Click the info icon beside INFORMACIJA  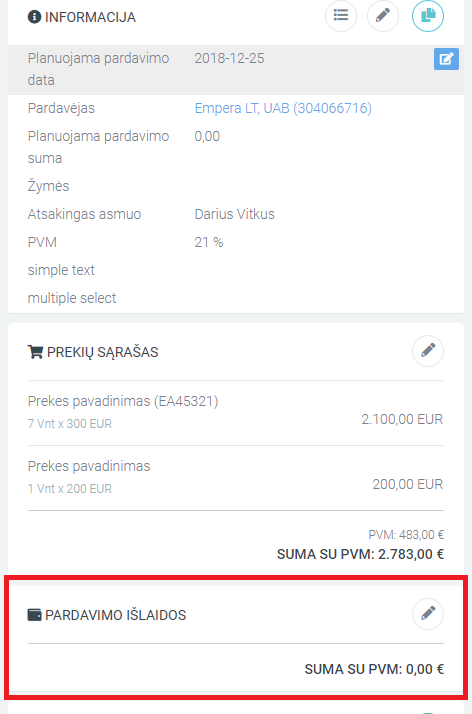pos(34,17)
